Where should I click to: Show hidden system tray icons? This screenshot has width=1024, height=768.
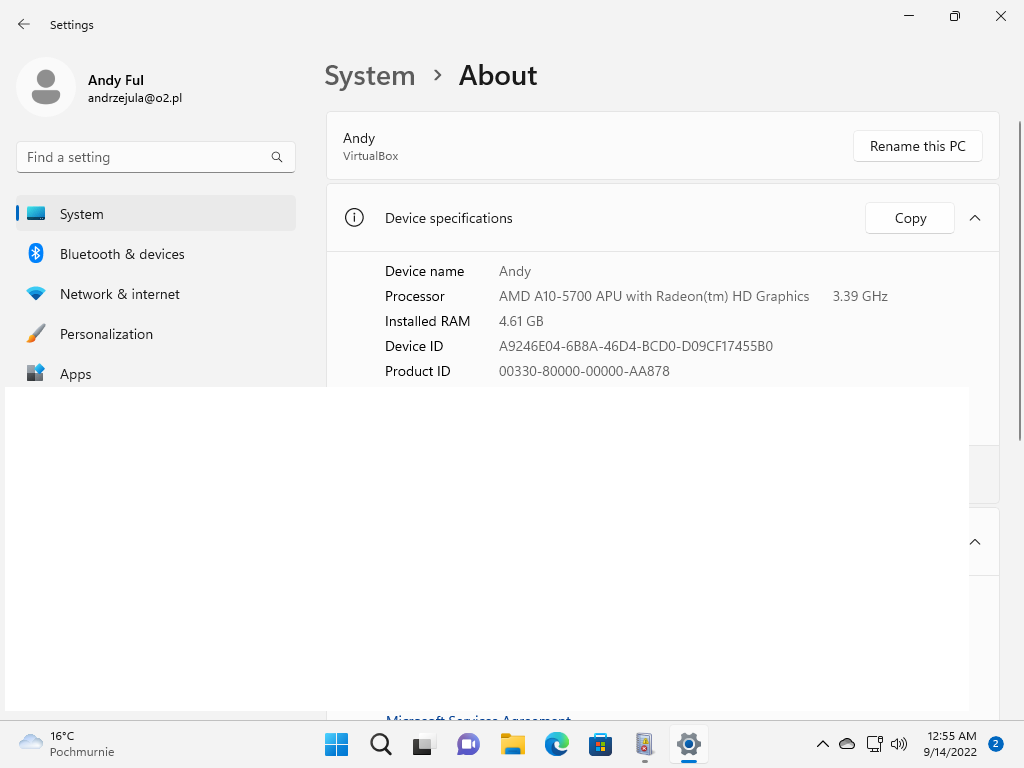coord(822,744)
